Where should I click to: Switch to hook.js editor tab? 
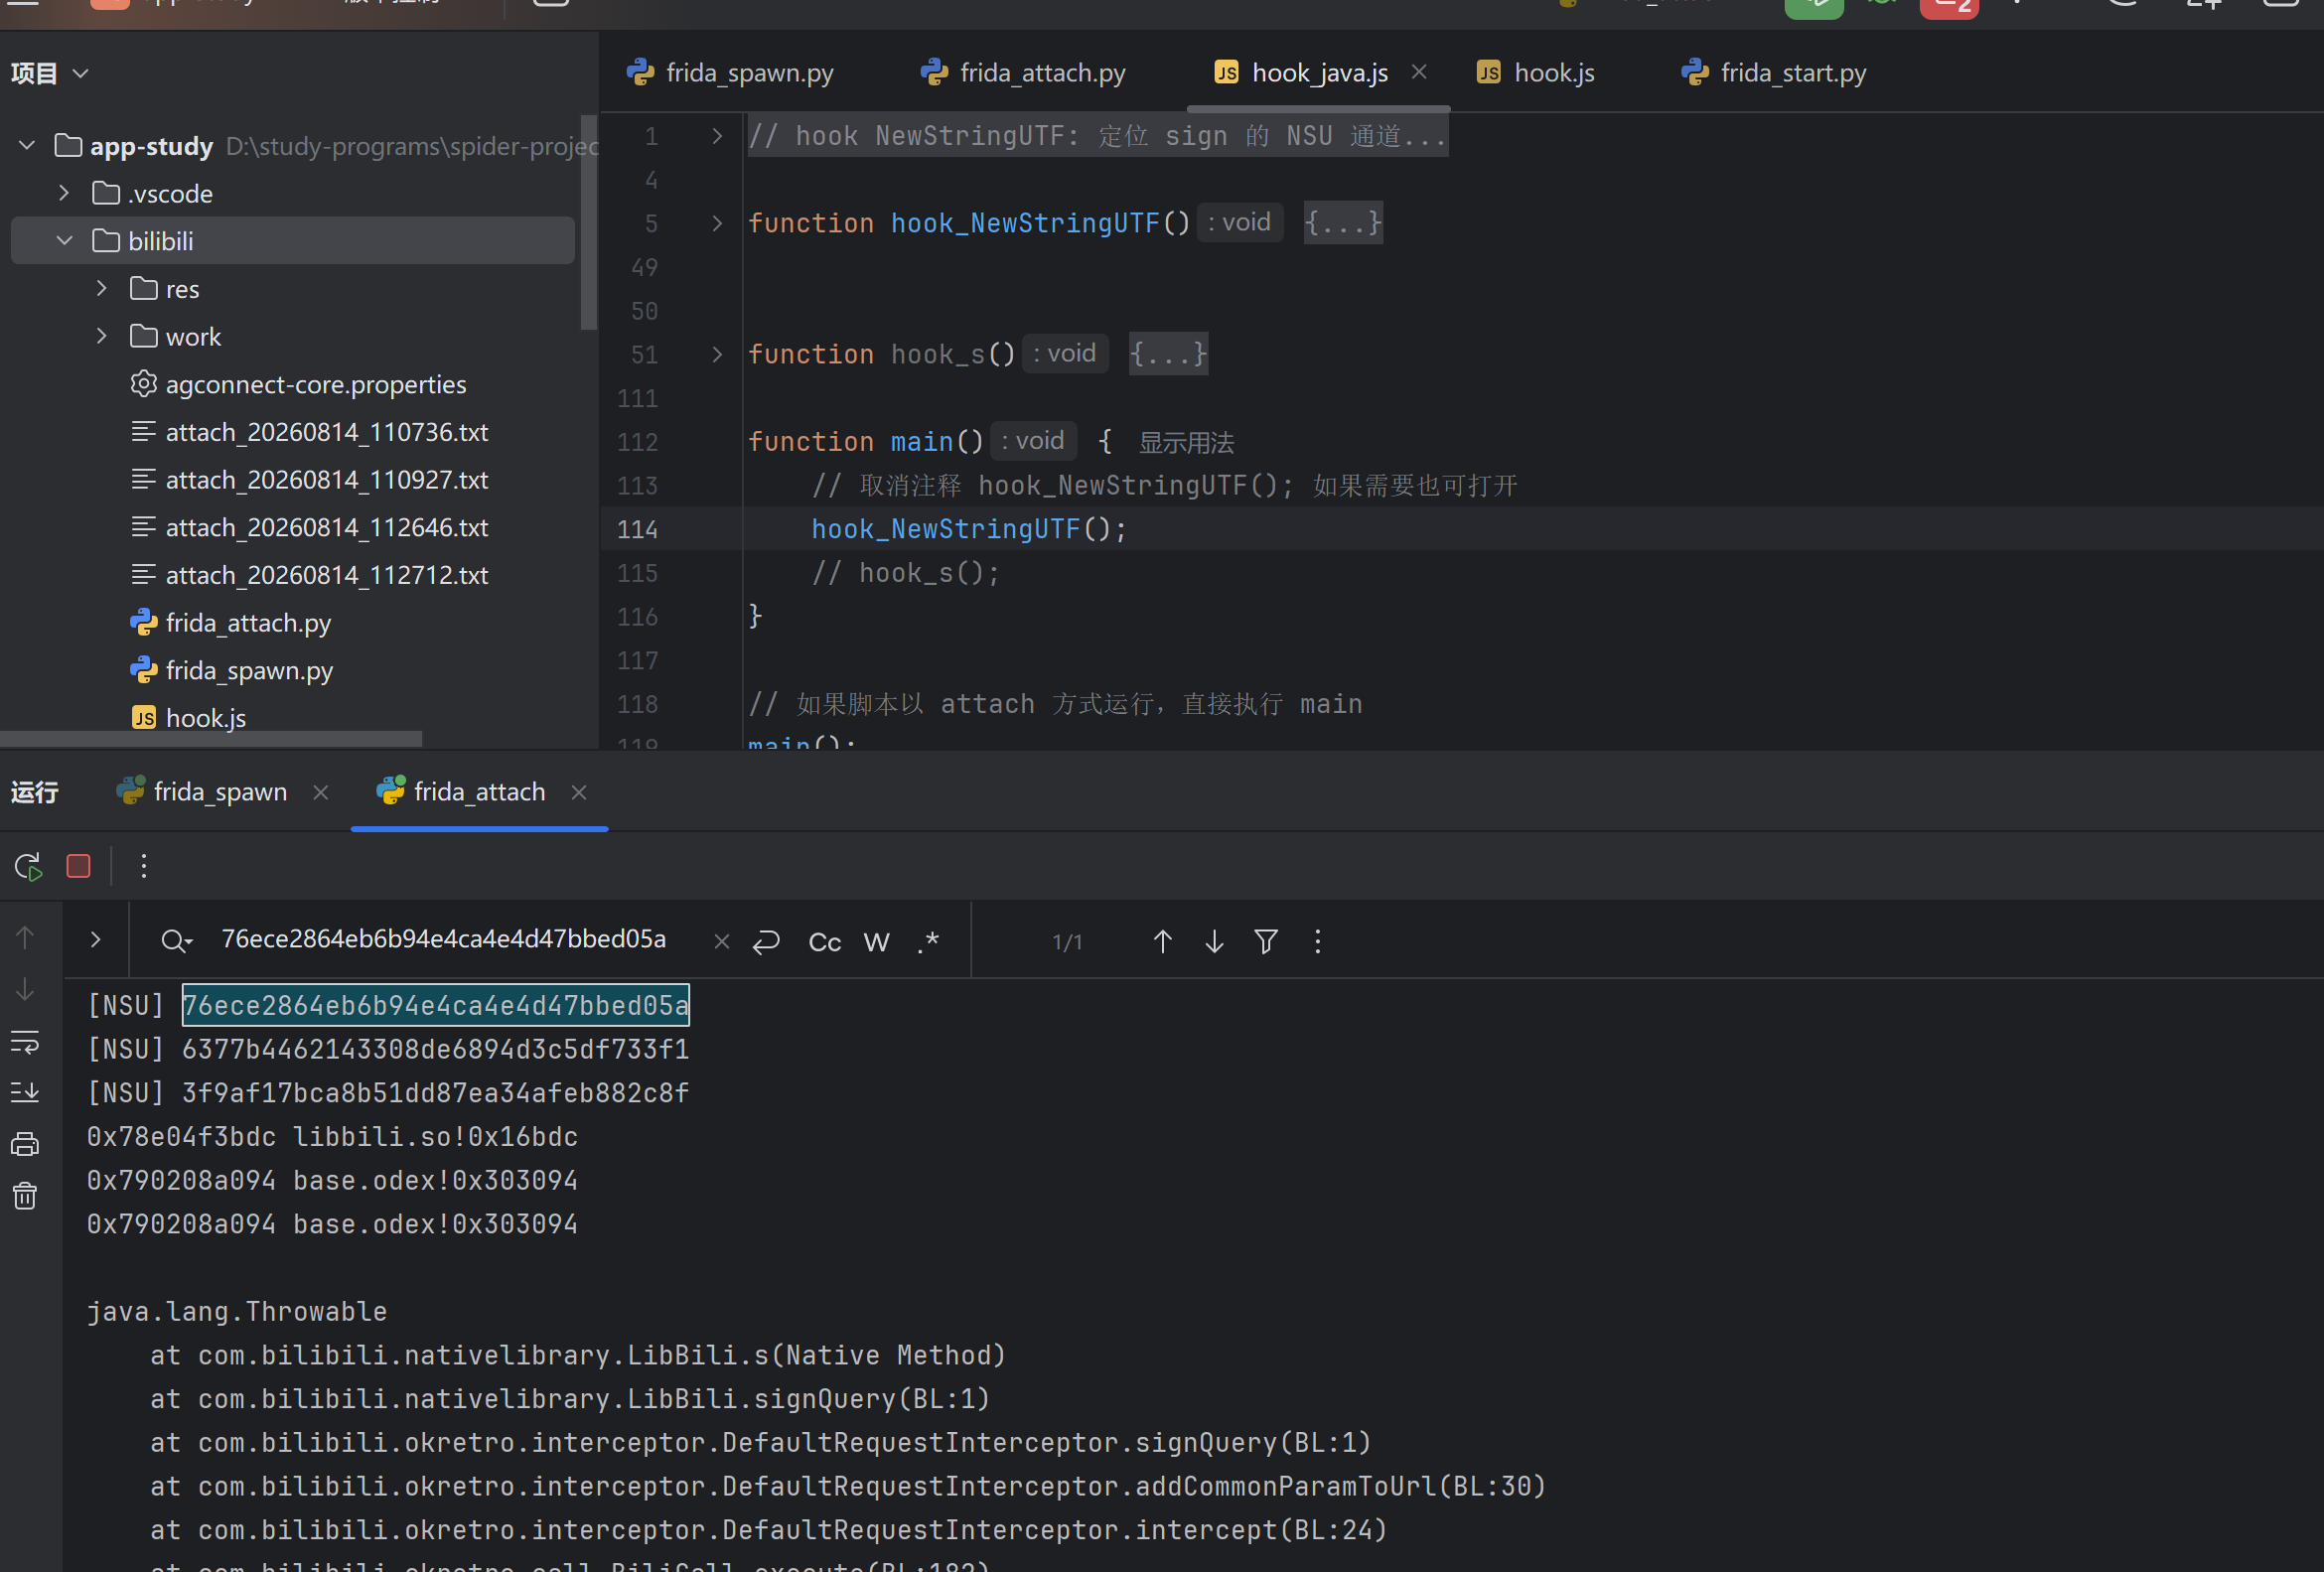pos(1535,73)
